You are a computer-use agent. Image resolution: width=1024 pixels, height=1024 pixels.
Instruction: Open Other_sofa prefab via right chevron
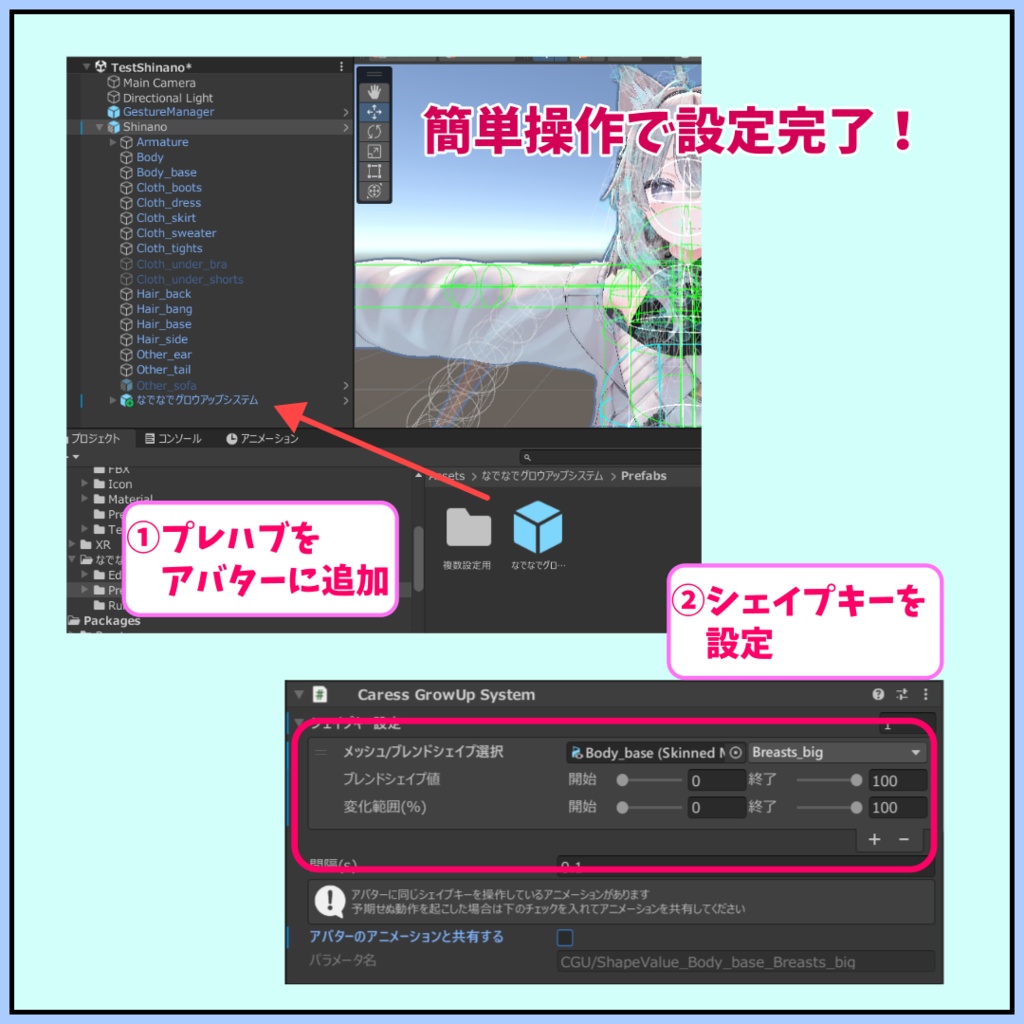345,385
